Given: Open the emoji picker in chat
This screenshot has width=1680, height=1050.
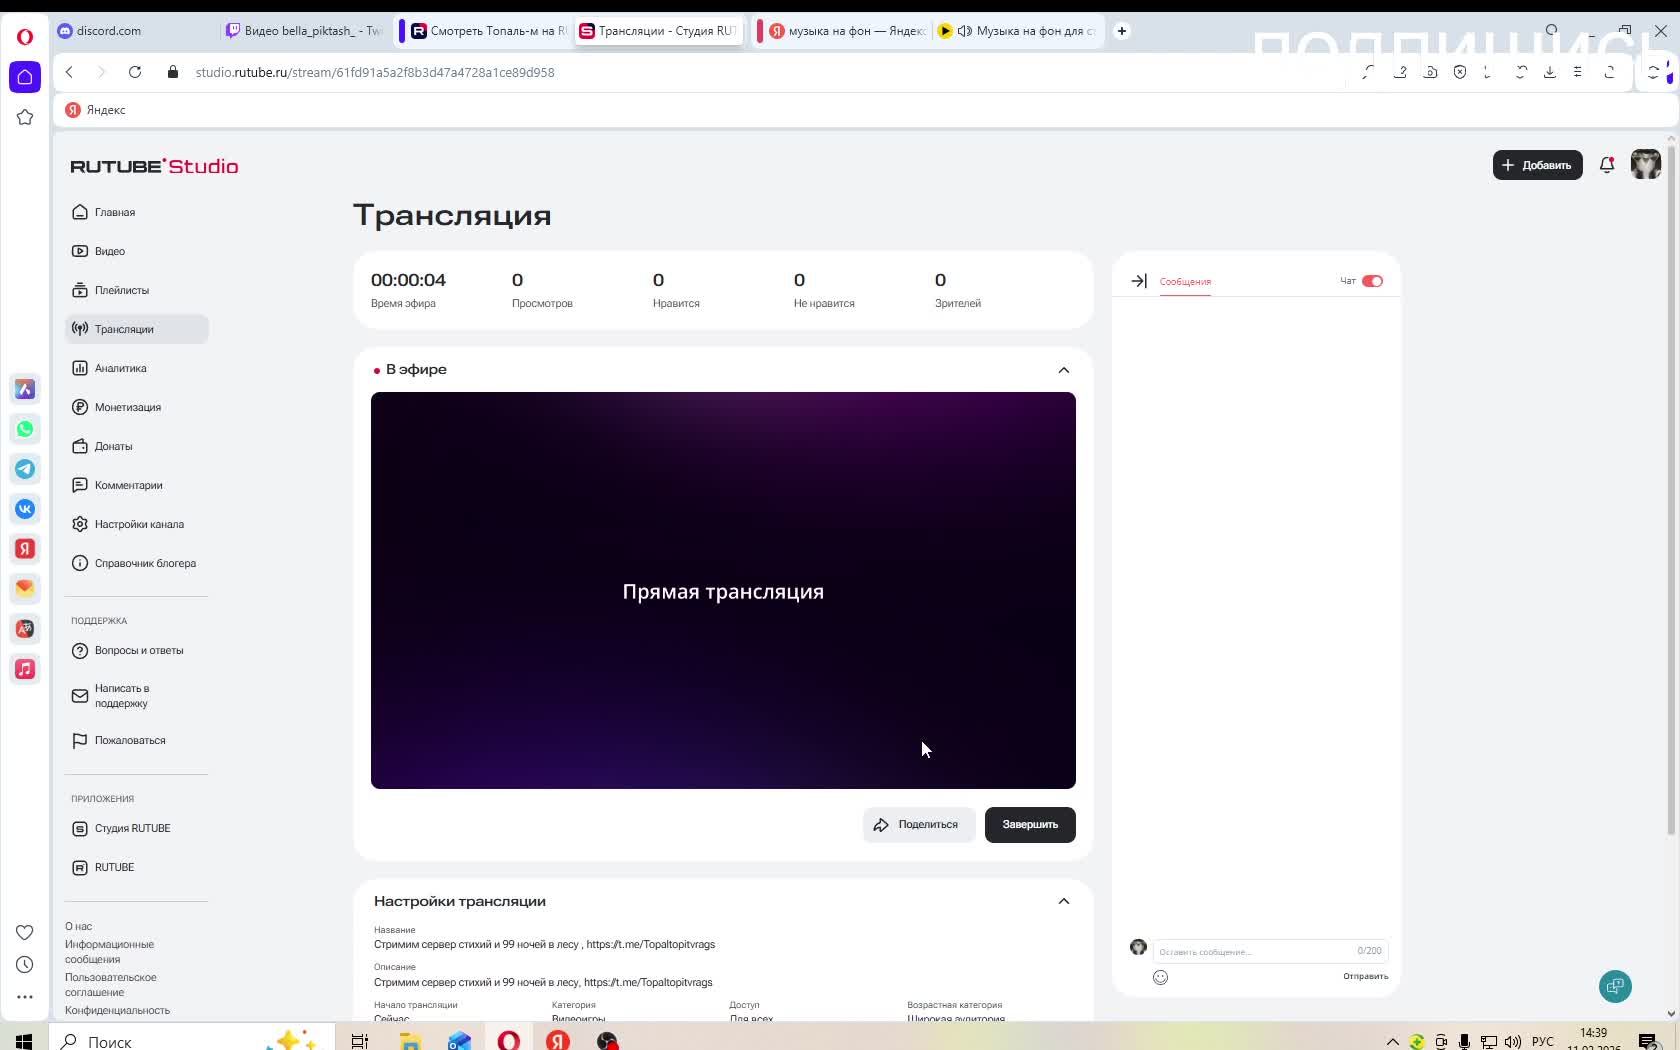Looking at the screenshot, I should (x=1160, y=977).
